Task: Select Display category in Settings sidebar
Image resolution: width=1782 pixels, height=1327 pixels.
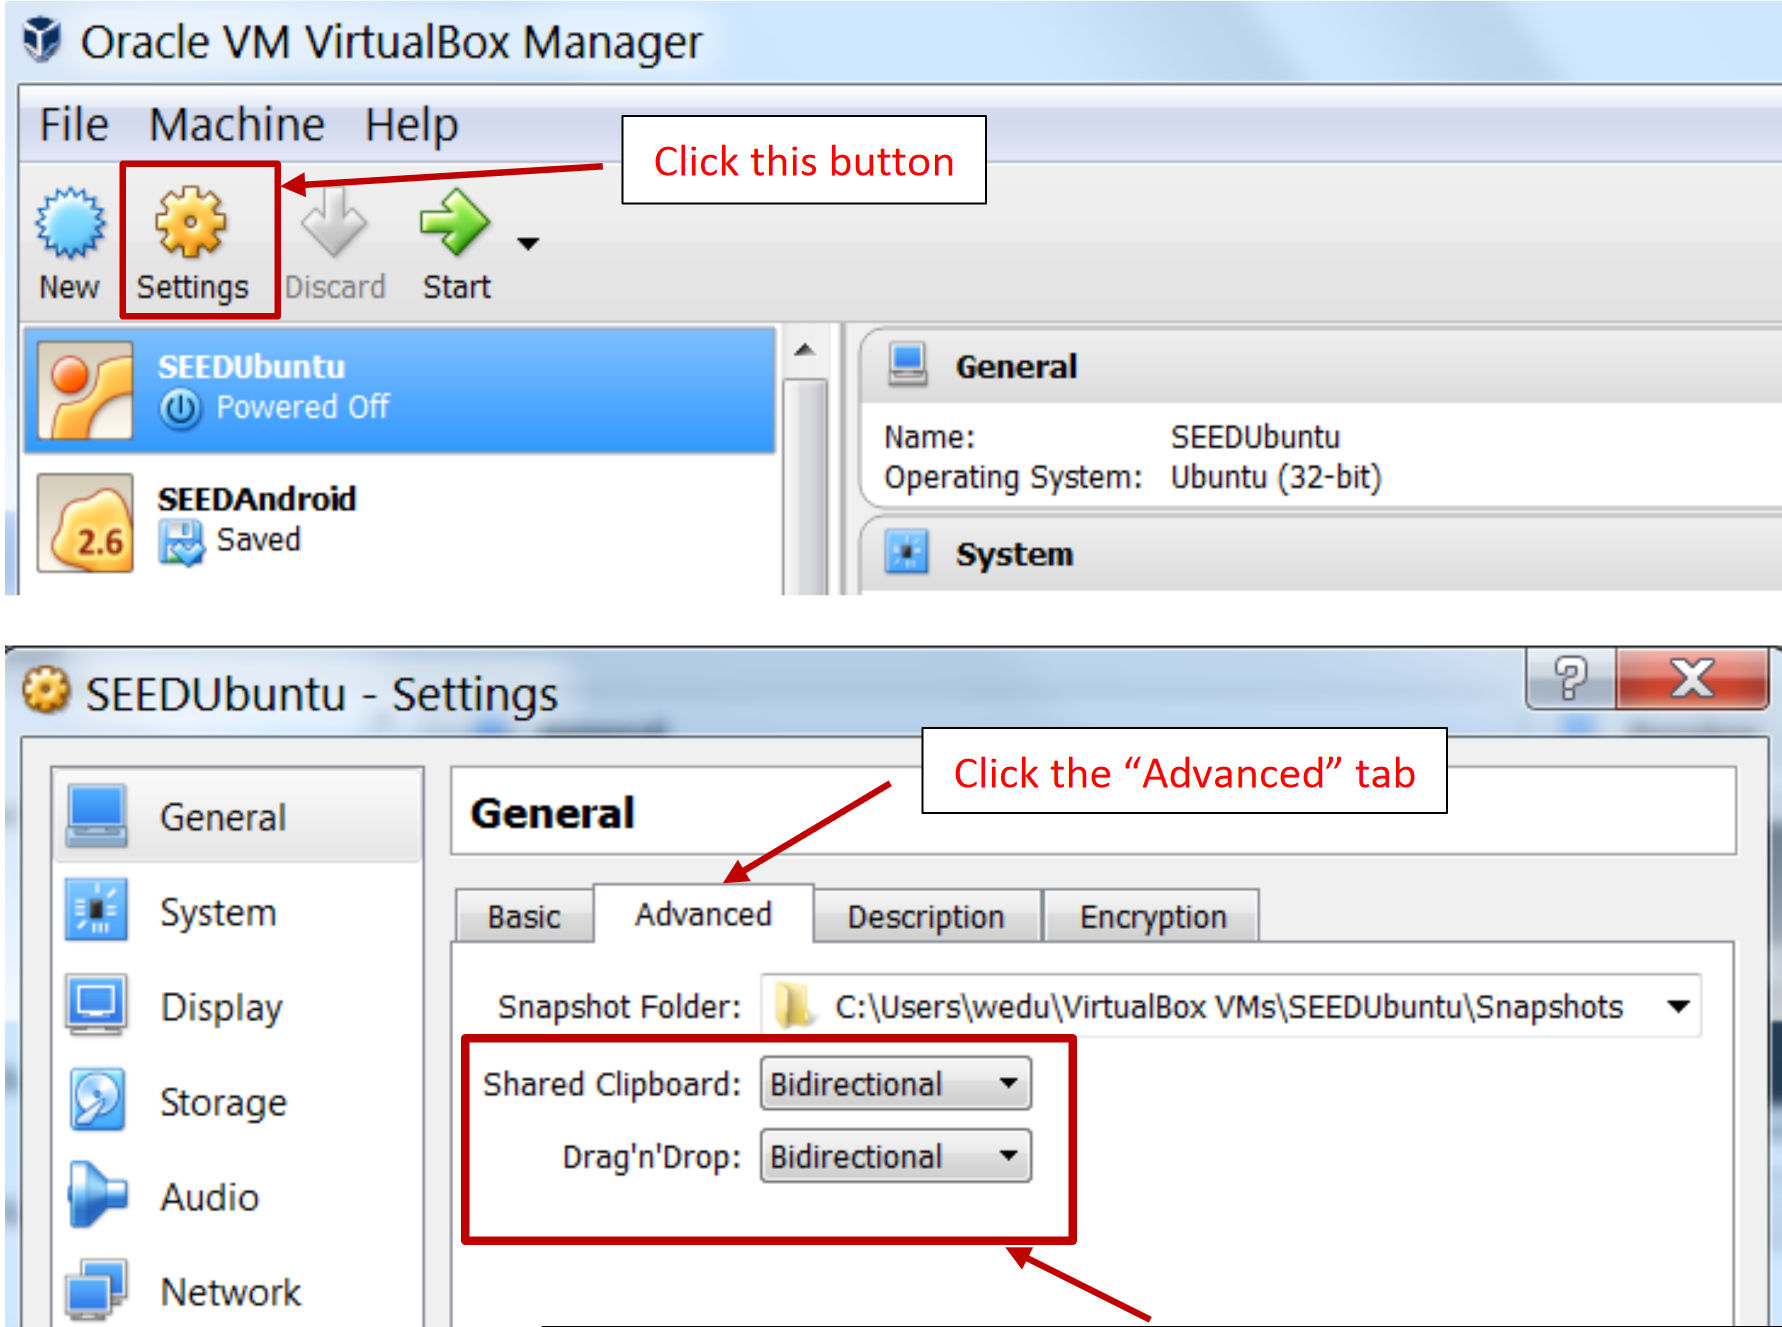Action: click(239, 1006)
